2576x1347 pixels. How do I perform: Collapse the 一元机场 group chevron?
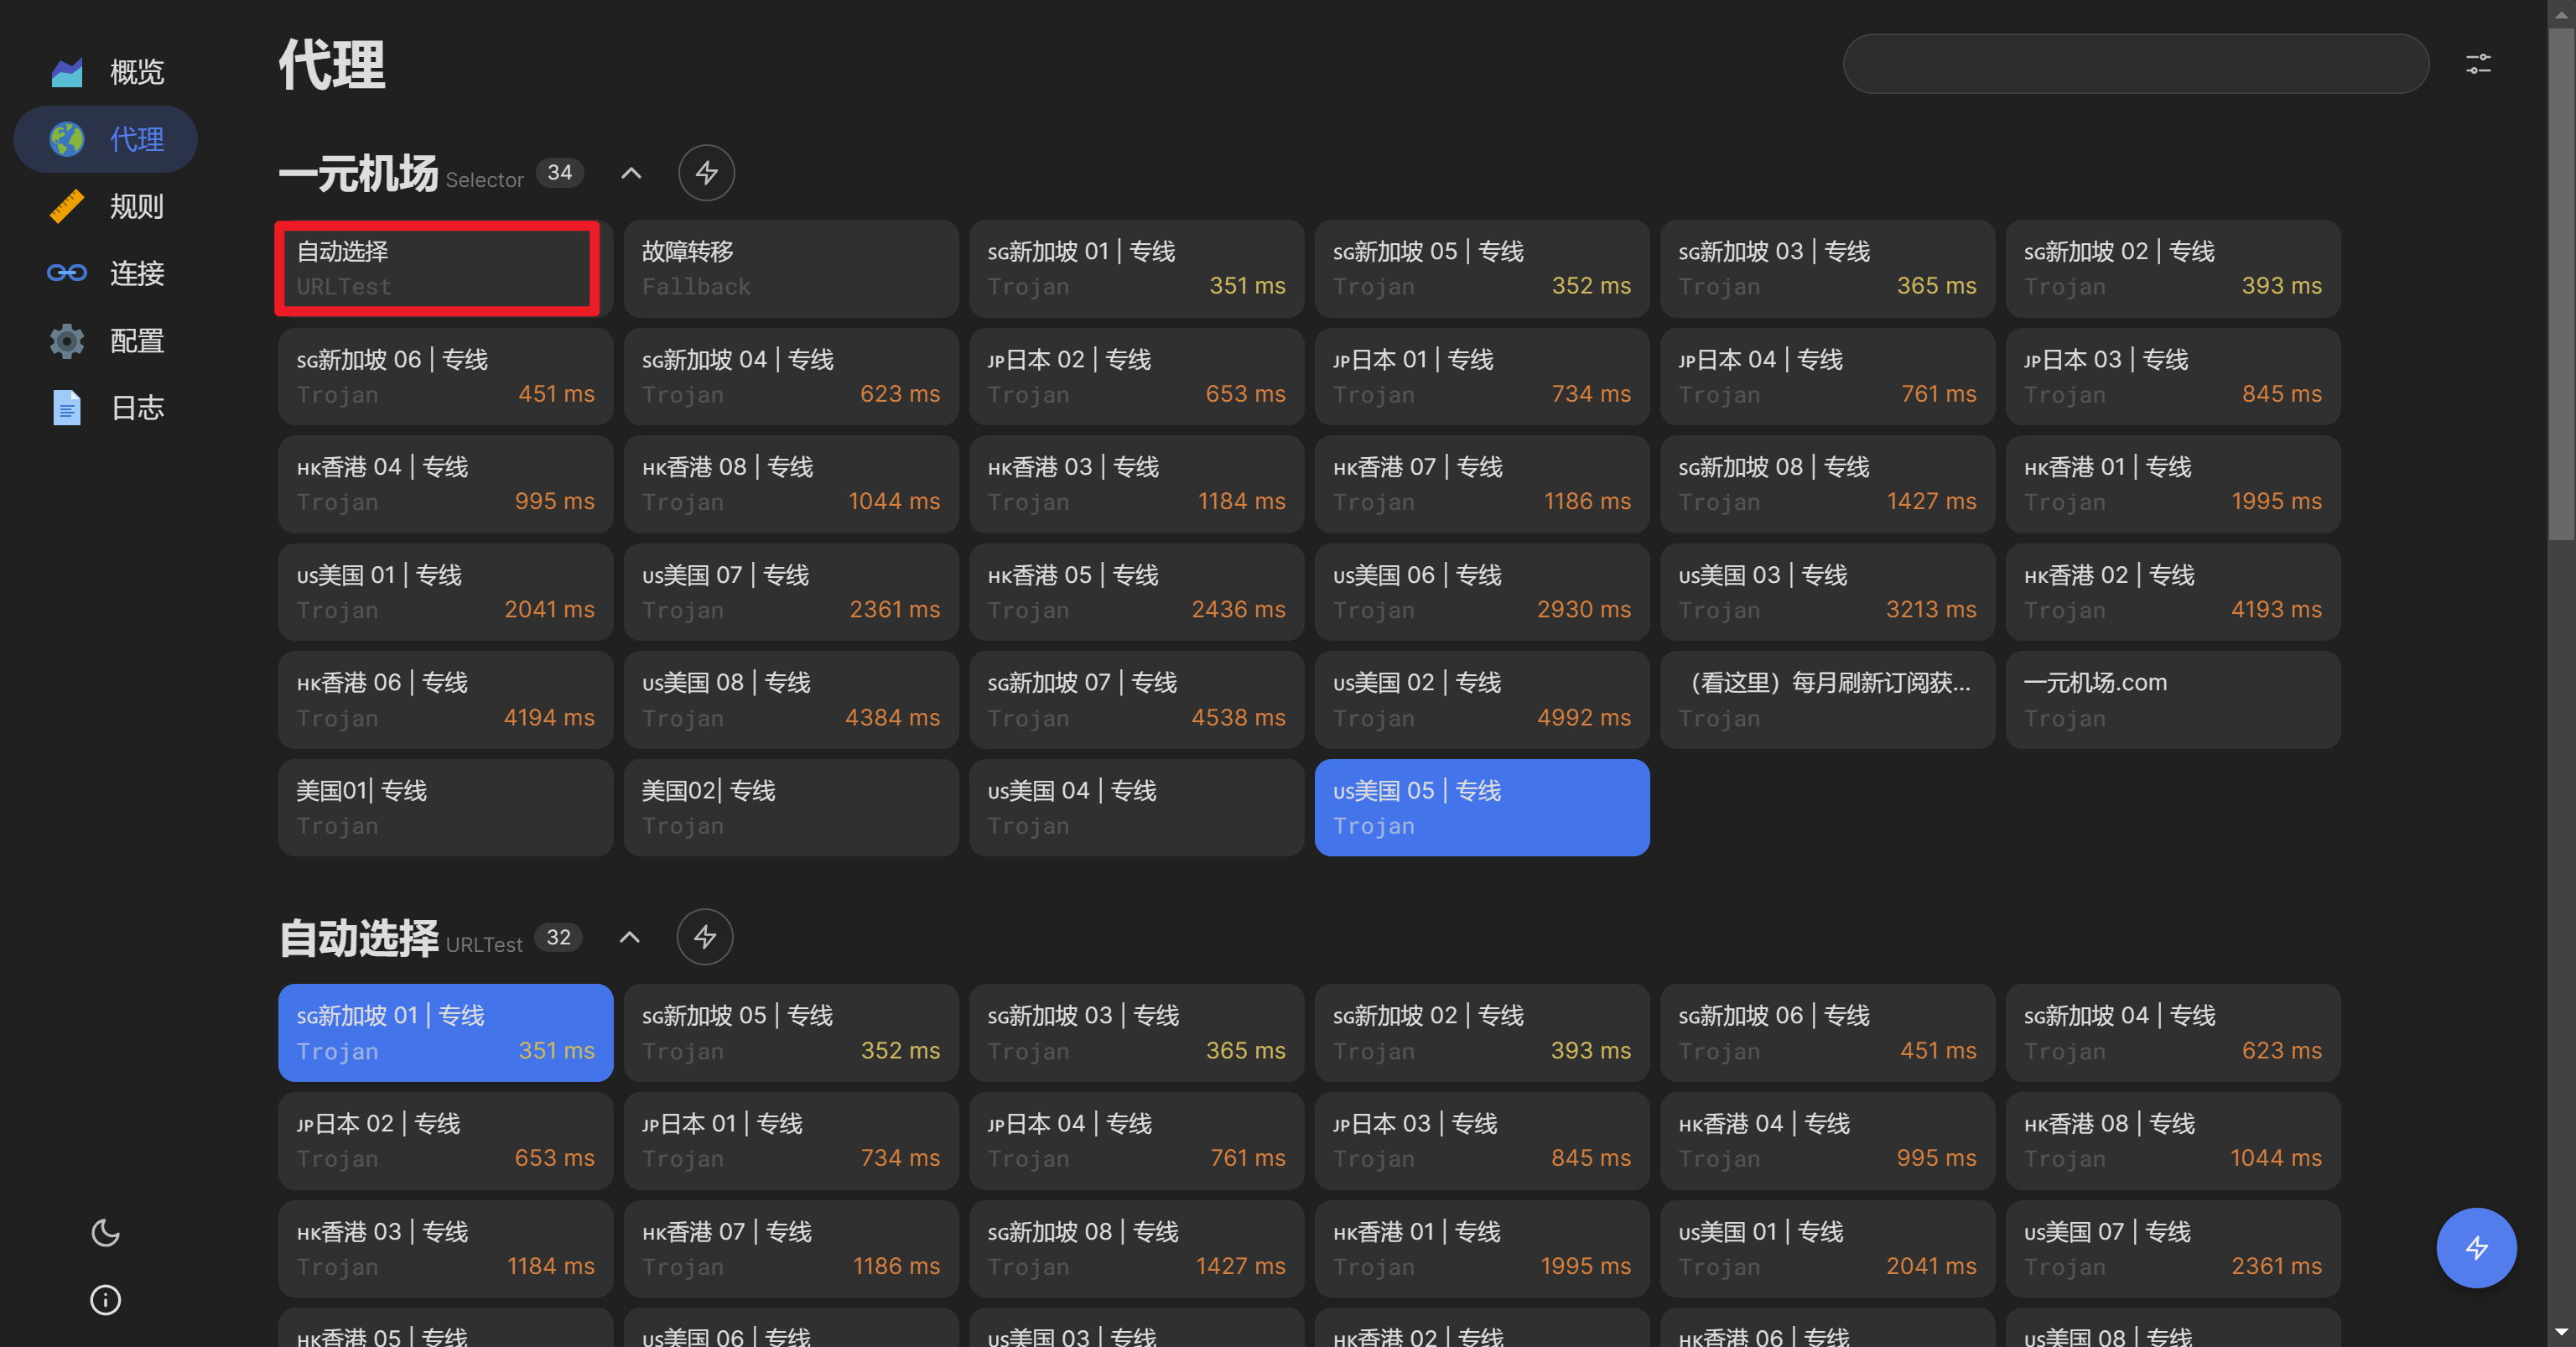click(631, 173)
